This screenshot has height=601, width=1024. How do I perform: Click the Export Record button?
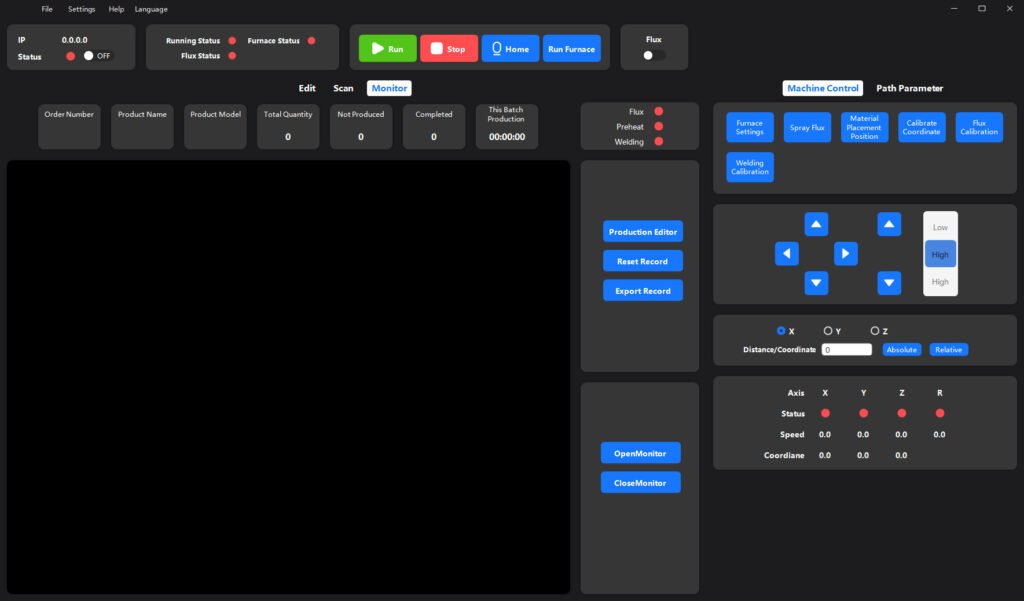642,291
